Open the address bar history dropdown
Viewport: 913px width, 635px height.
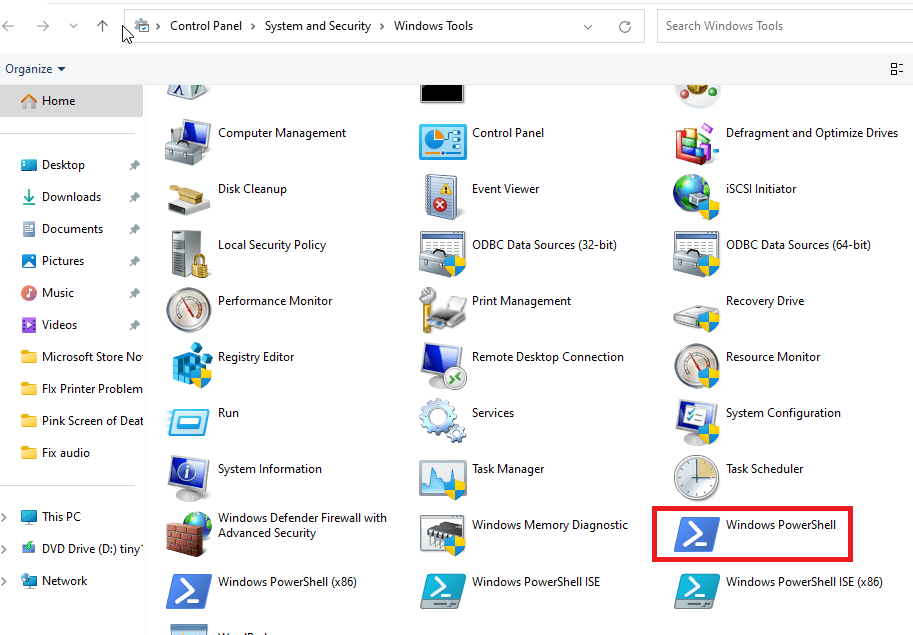[x=588, y=26]
